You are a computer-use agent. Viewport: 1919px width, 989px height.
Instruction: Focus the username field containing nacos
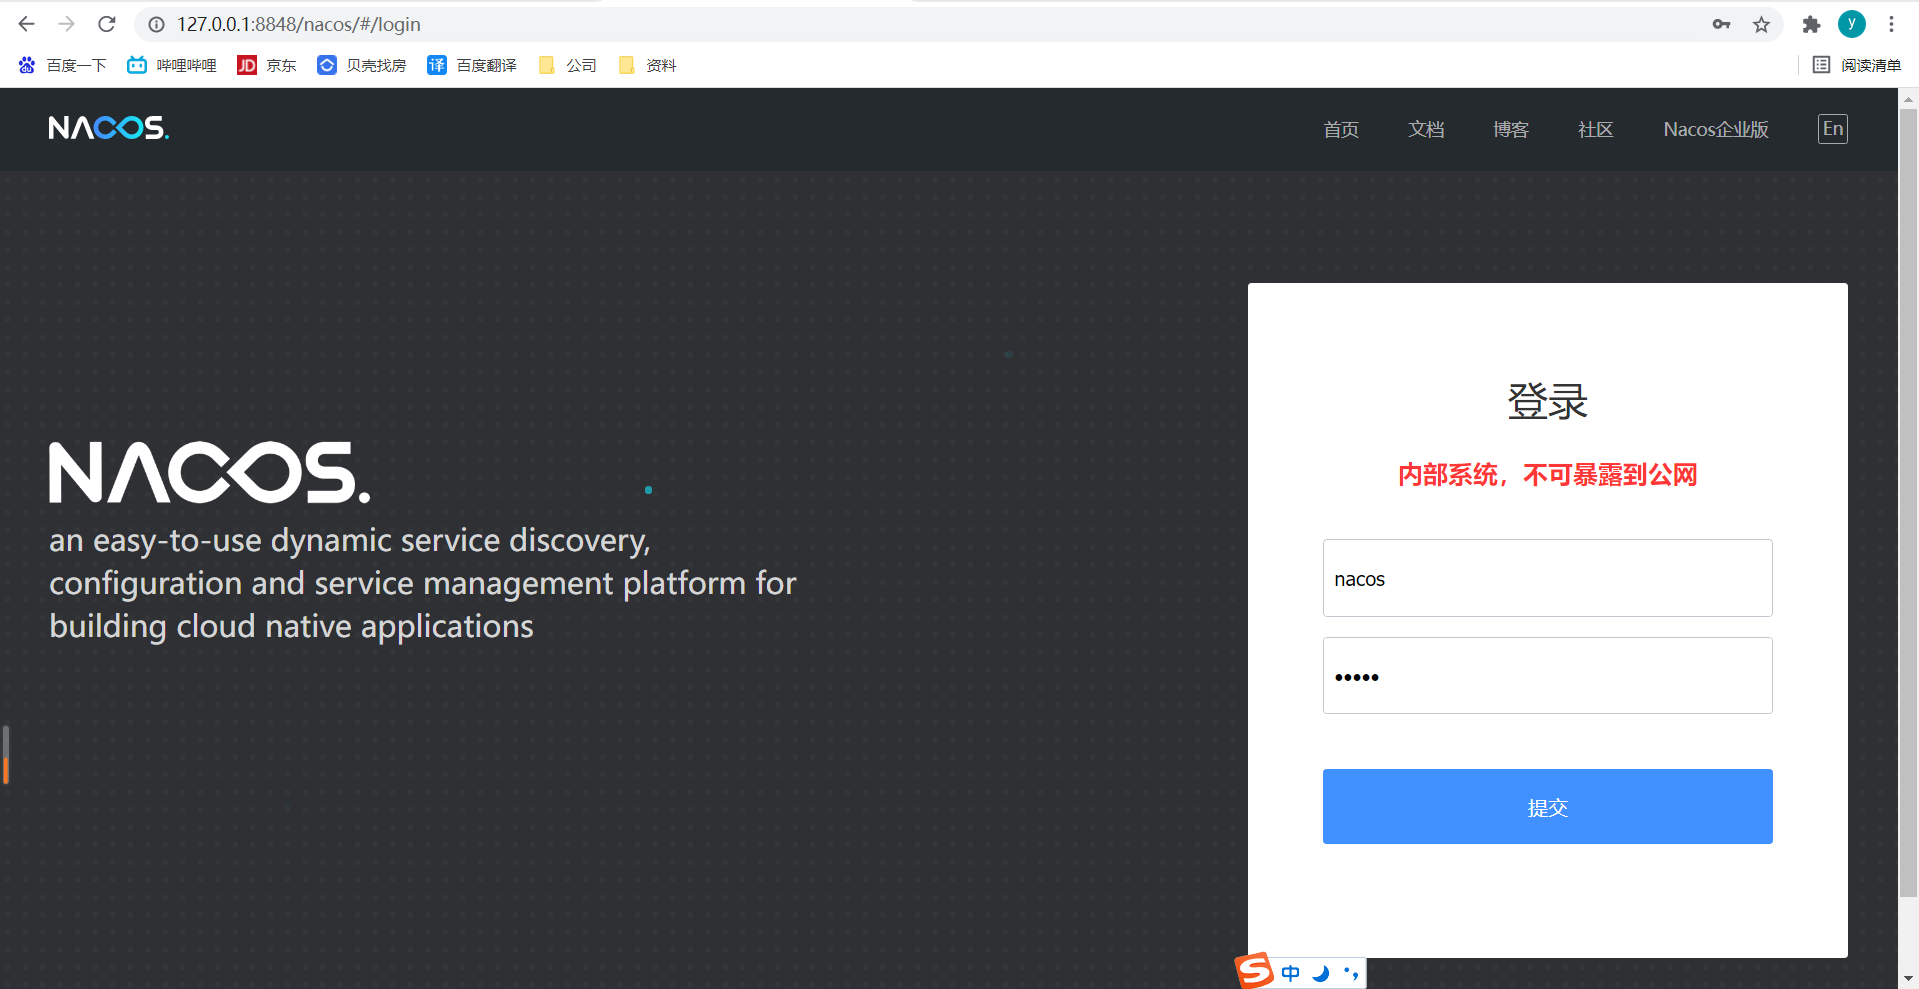[1548, 578]
